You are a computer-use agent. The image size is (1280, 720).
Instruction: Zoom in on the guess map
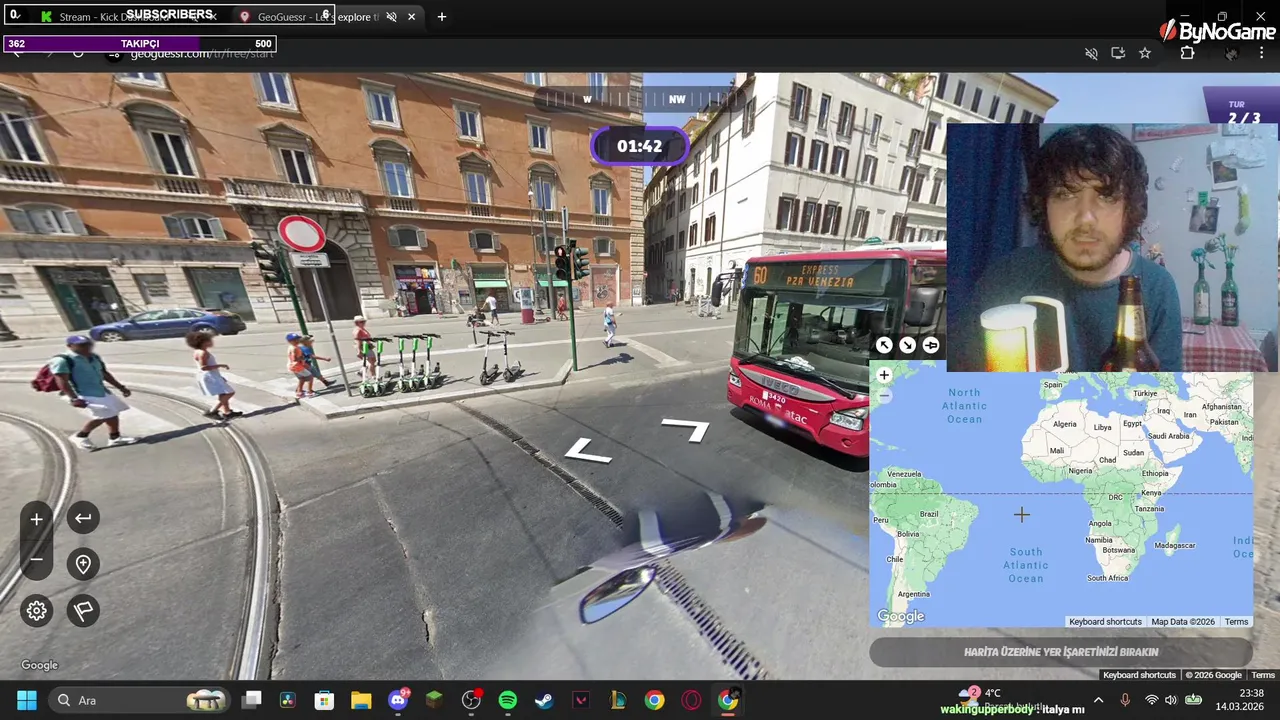884,375
